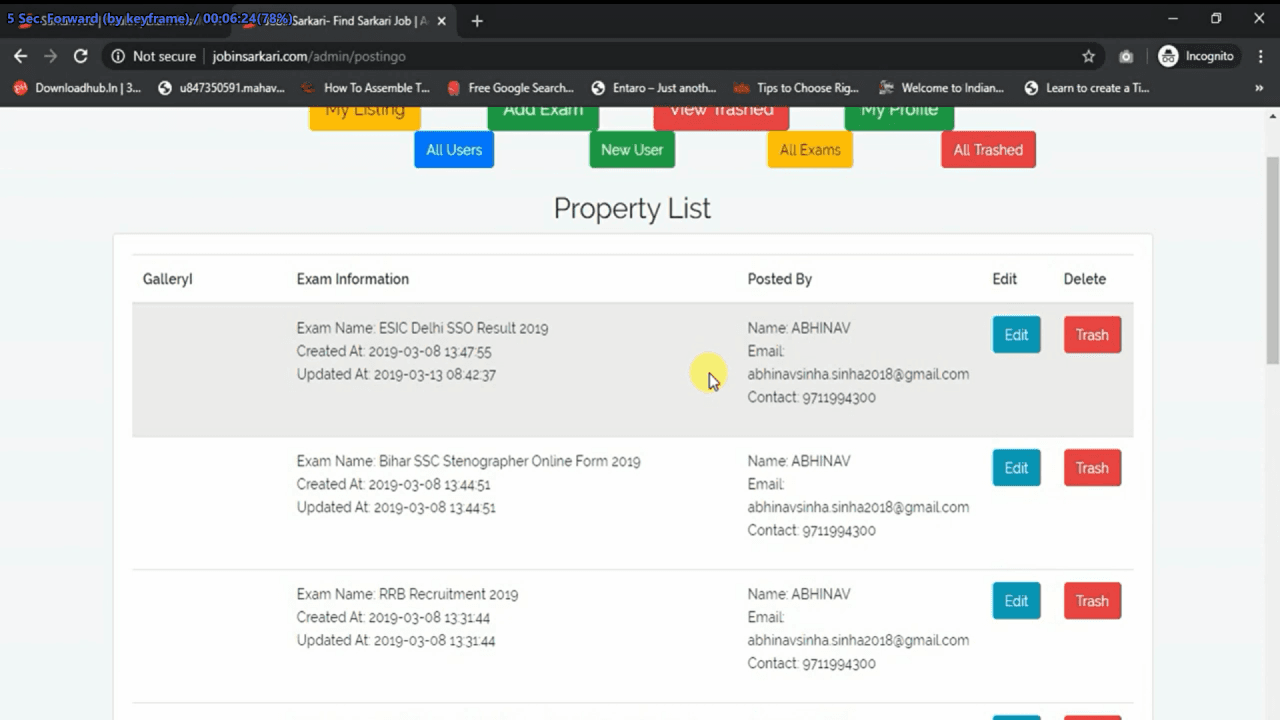
Task: Click the Property List heading
Action: pyautogui.click(x=632, y=208)
